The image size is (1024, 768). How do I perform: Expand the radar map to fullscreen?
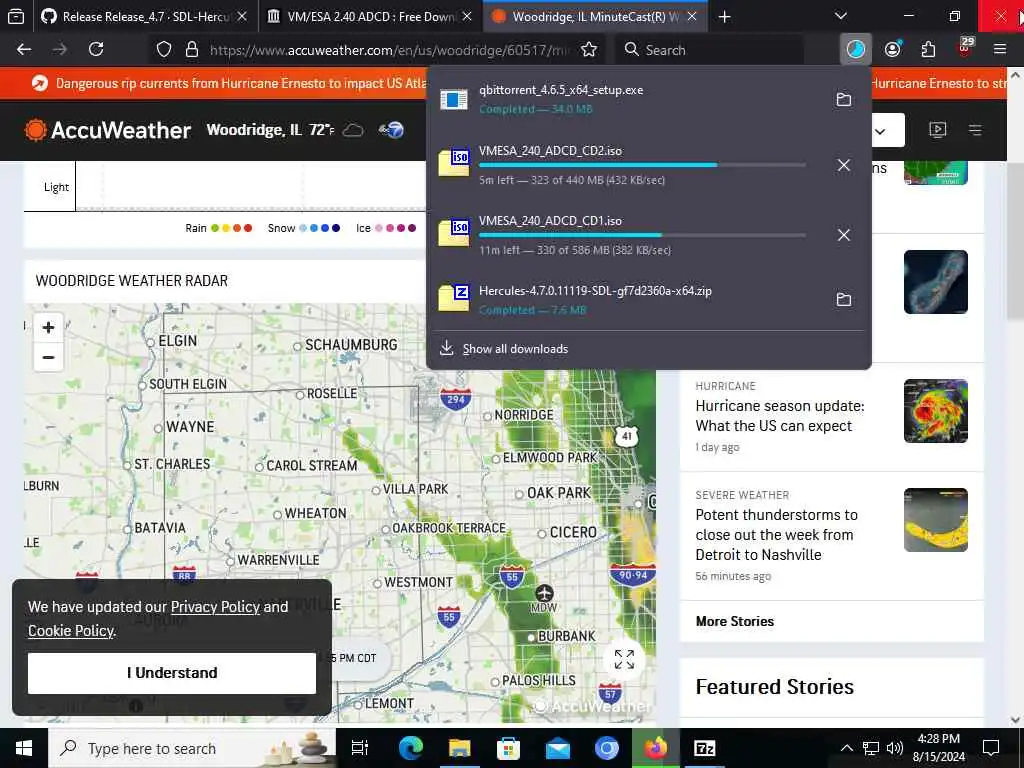click(x=624, y=660)
